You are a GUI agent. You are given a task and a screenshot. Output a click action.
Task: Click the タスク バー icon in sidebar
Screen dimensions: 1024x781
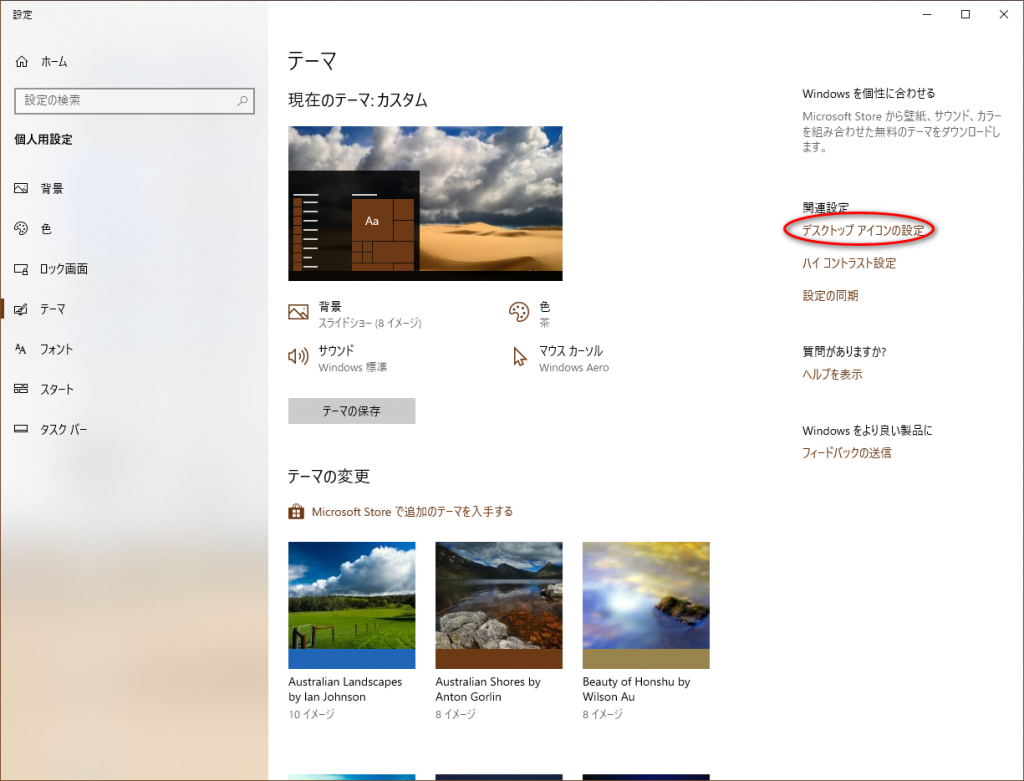point(22,429)
